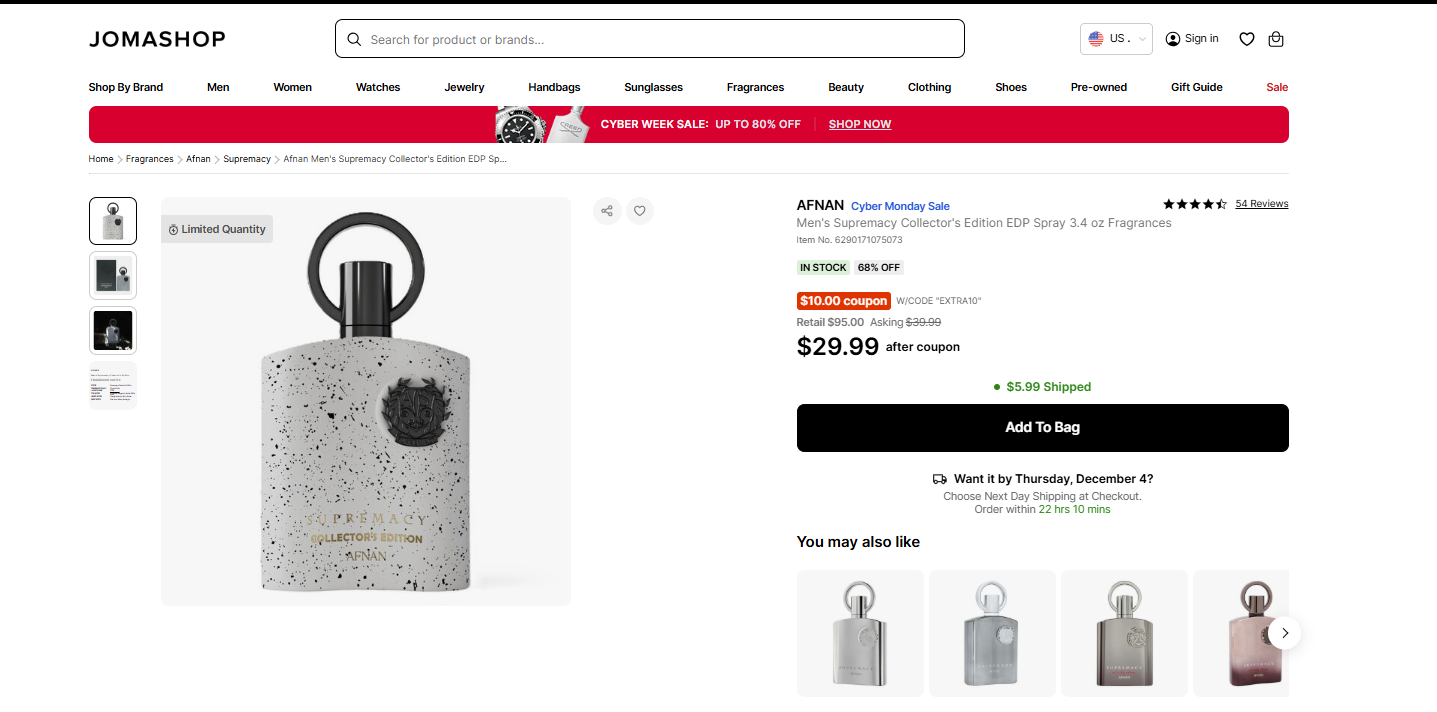
Task: Select the Sale menu item
Action: 1277,87
